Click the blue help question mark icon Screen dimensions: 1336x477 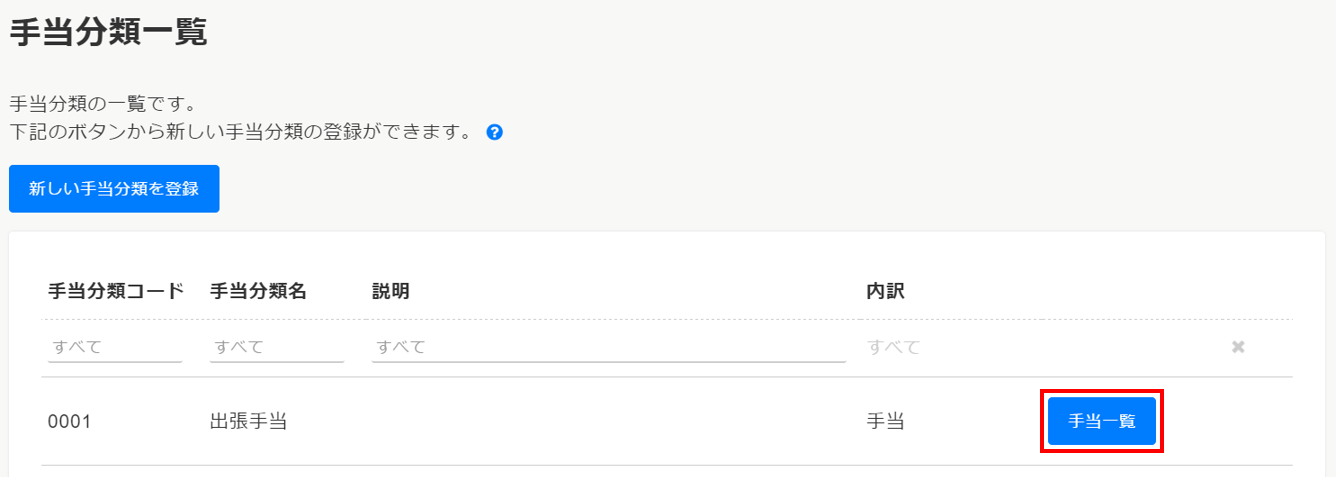pyautogui.click(x=494, y=132)
